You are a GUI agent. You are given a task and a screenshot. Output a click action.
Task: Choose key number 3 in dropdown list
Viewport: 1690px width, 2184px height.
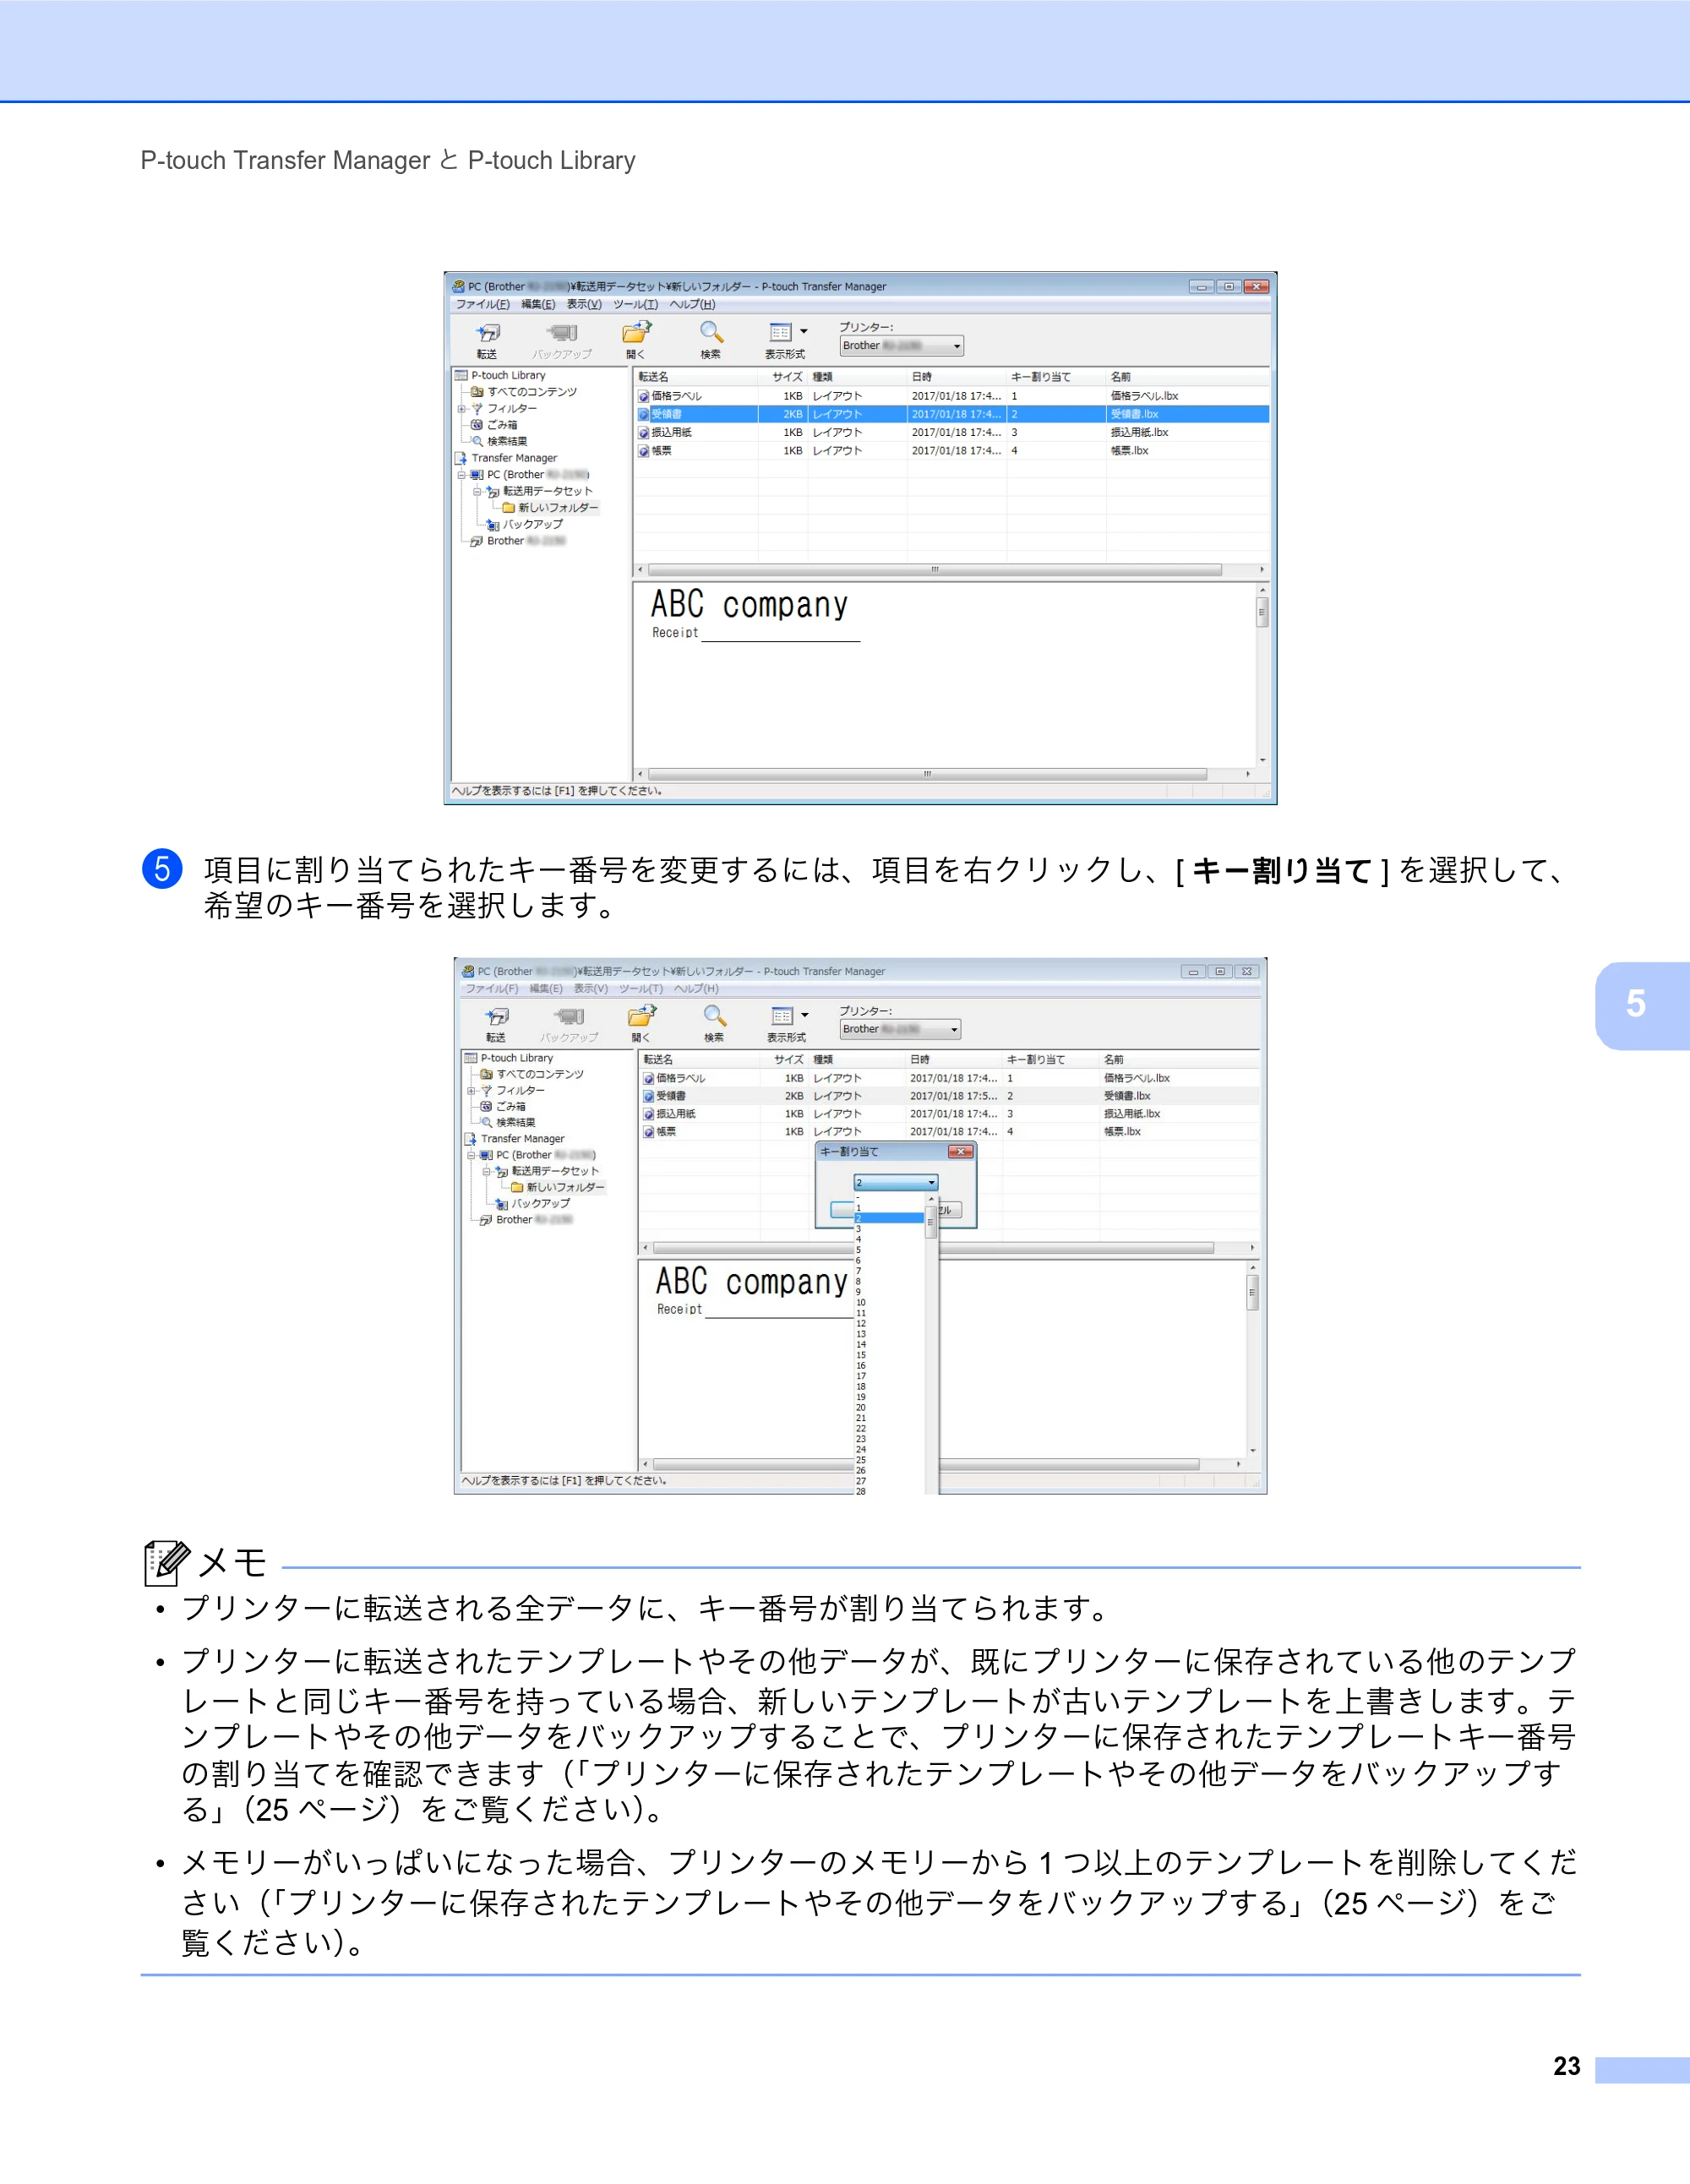click(889, 1229)
